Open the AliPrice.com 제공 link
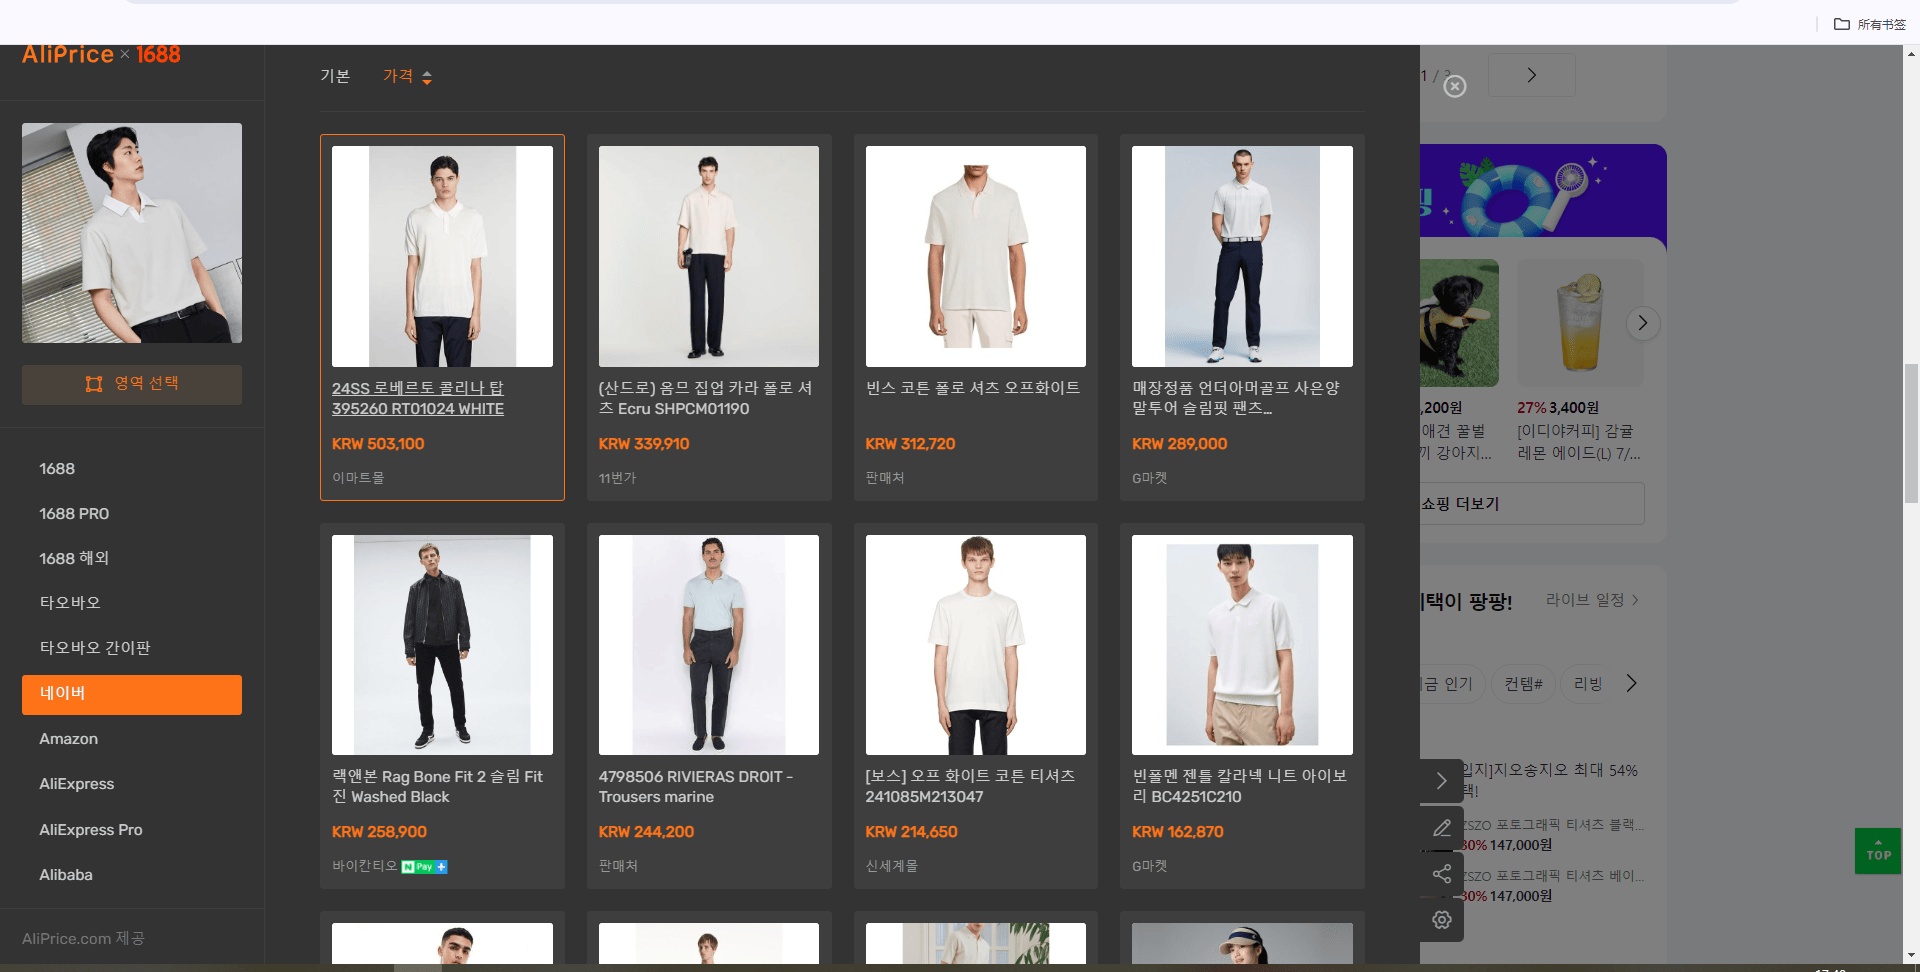This screenshot has width=1920, height=972. tap(83, 938)
